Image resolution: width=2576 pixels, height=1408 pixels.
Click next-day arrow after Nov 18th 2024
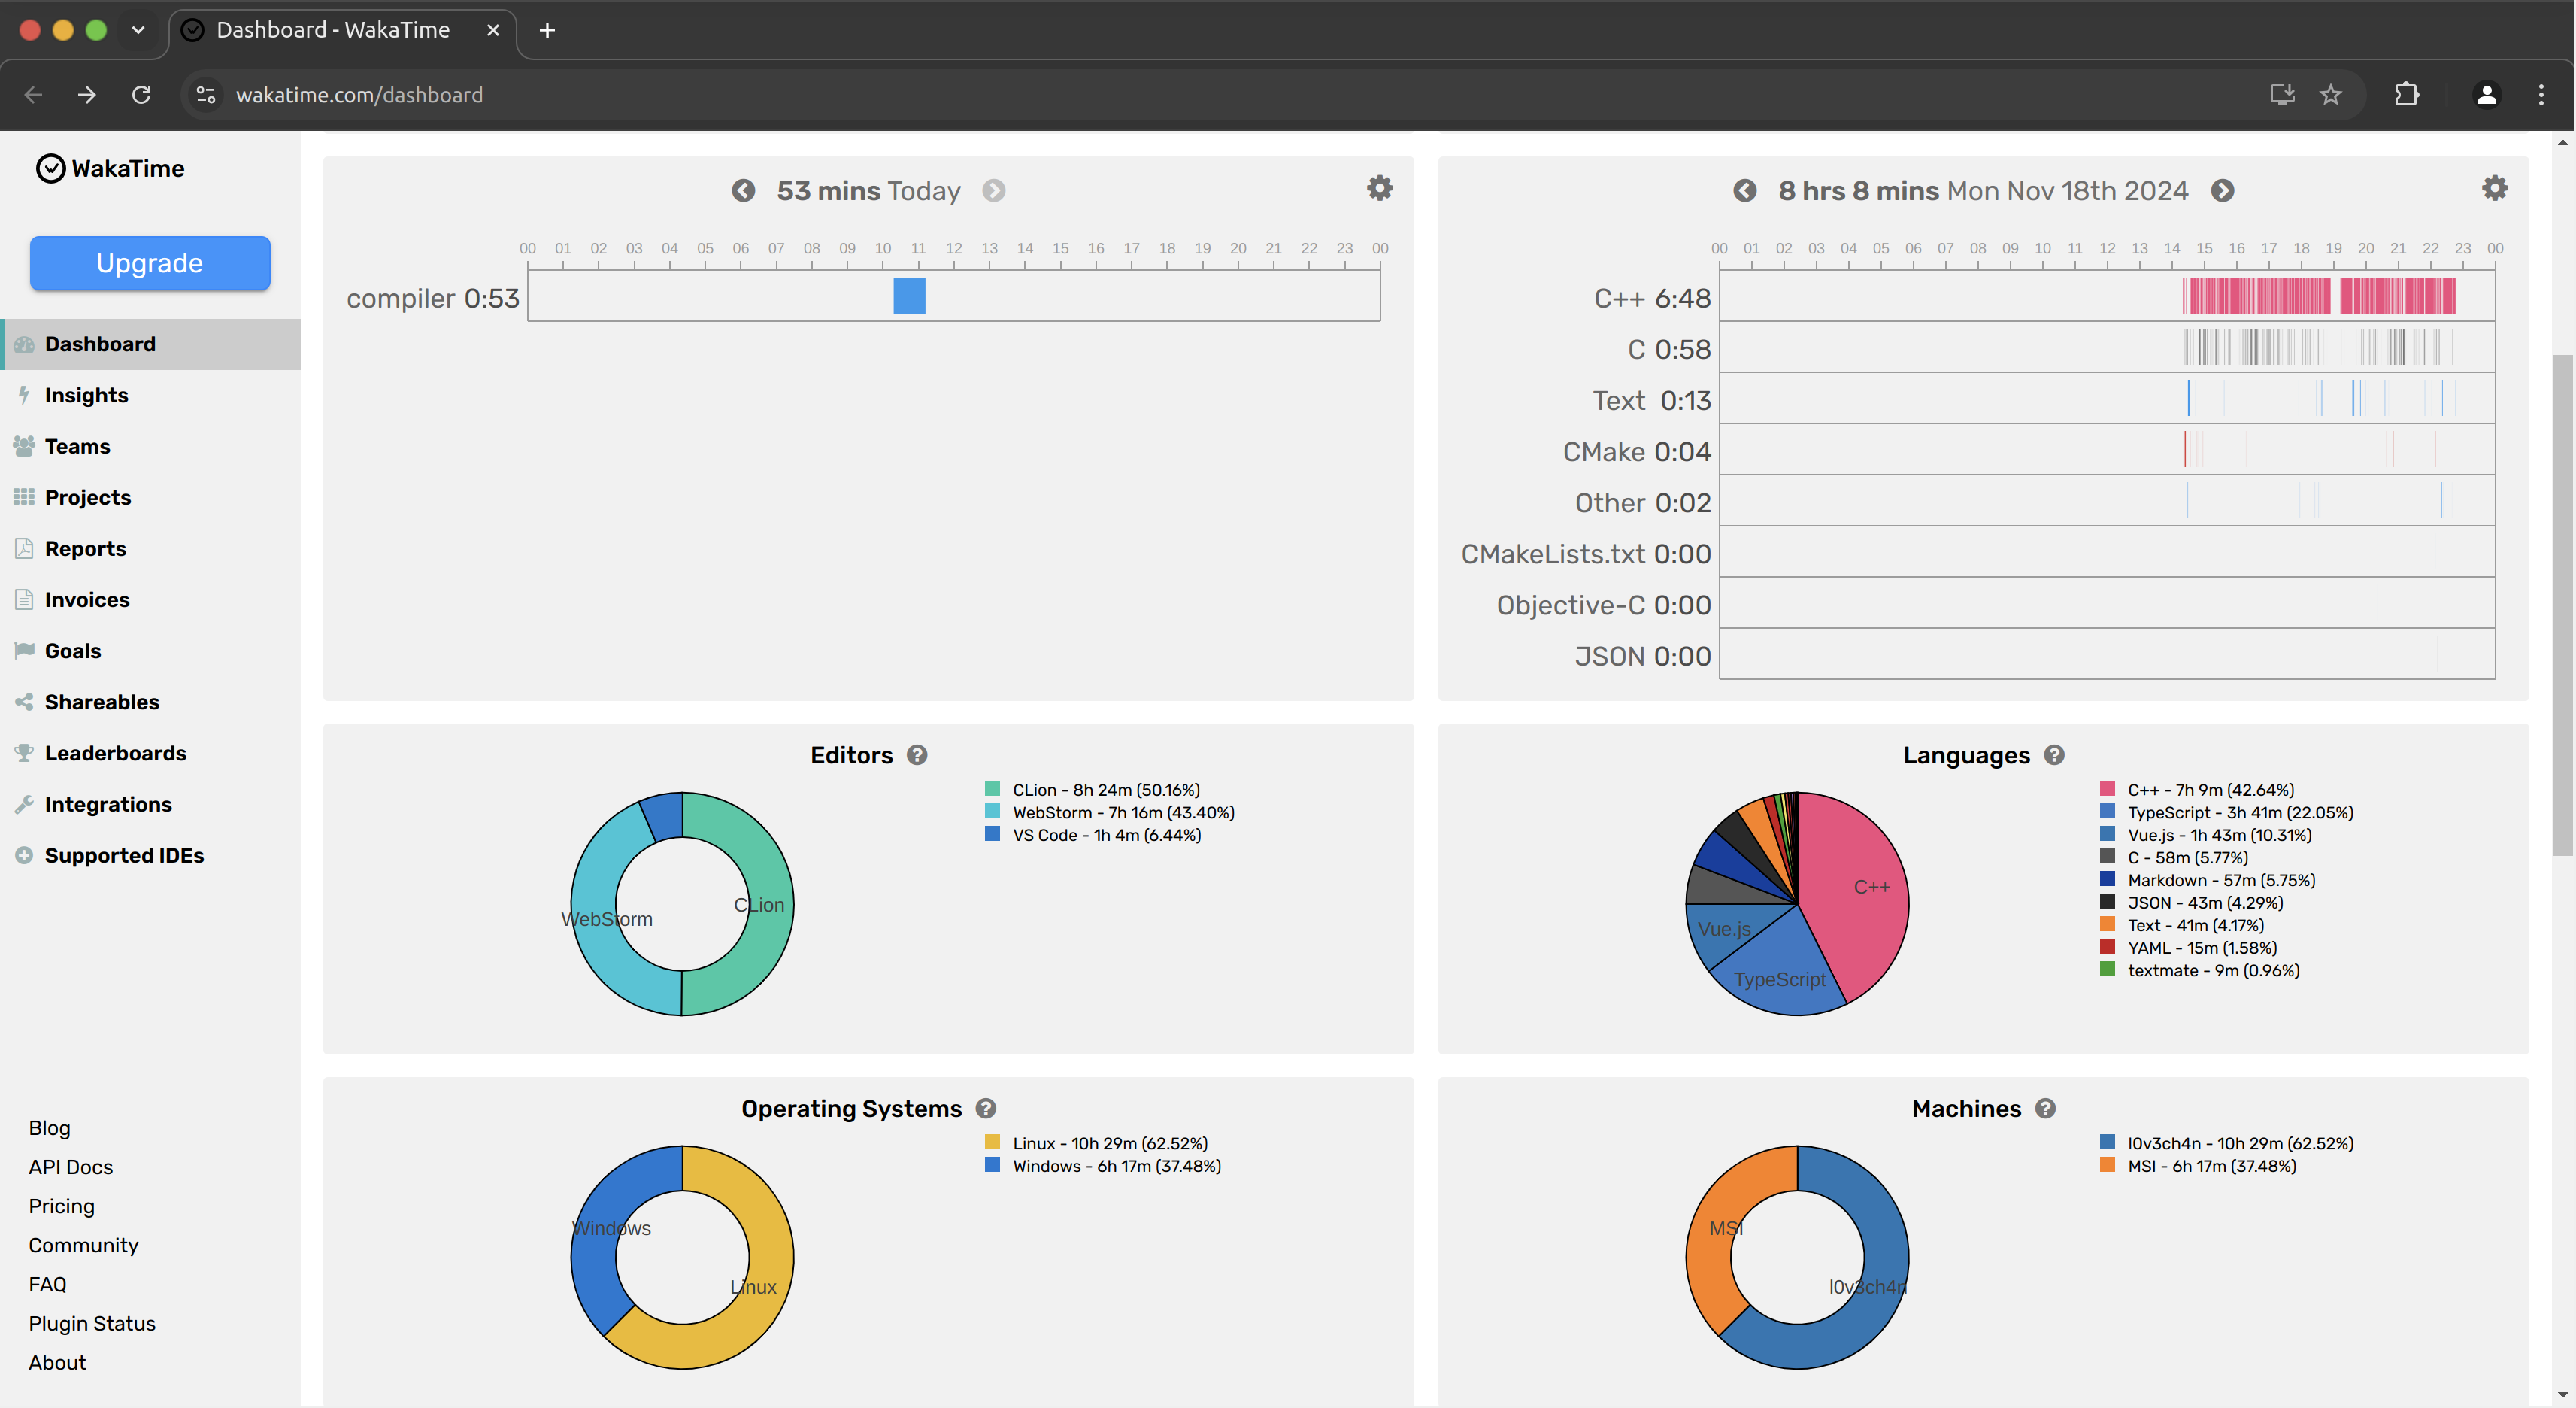coord(2222,190)
